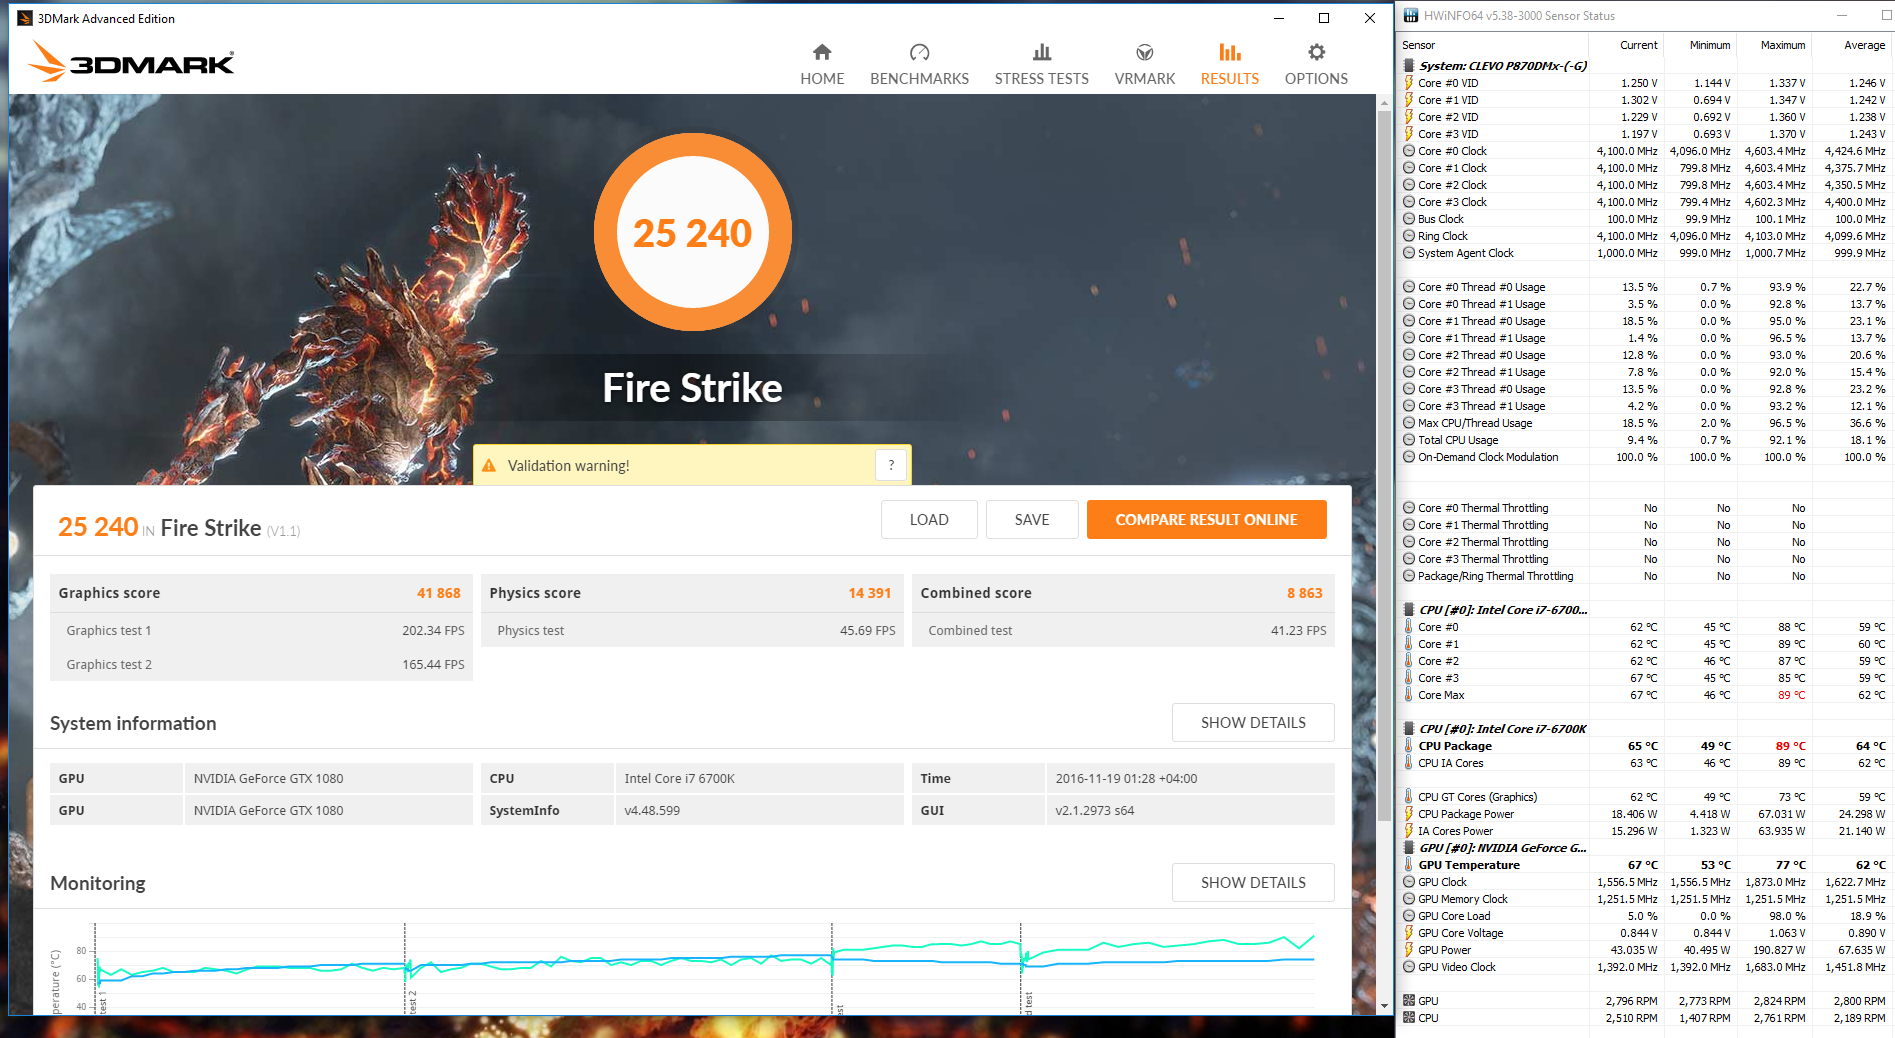Viewport: 1895px width, 1038px height.
Task: Click the Maximum column header in HWiNFO
Action: (x=1783, y=45)
